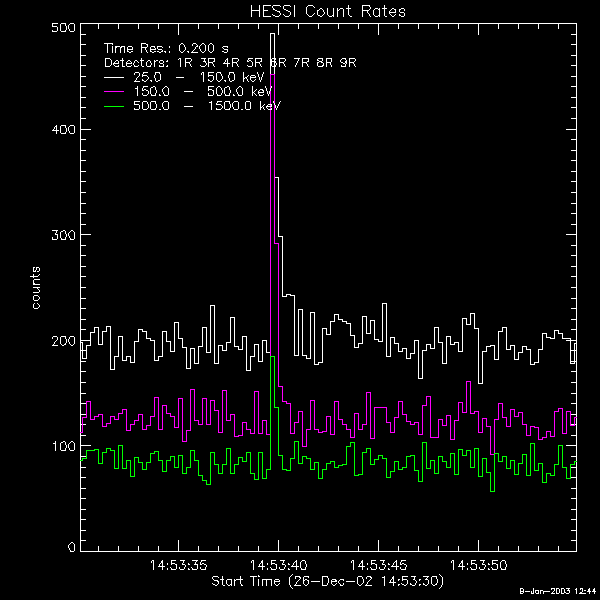
Task: Click the '25.0 - 150.0 keV' legend label
Action: (199, 77)
